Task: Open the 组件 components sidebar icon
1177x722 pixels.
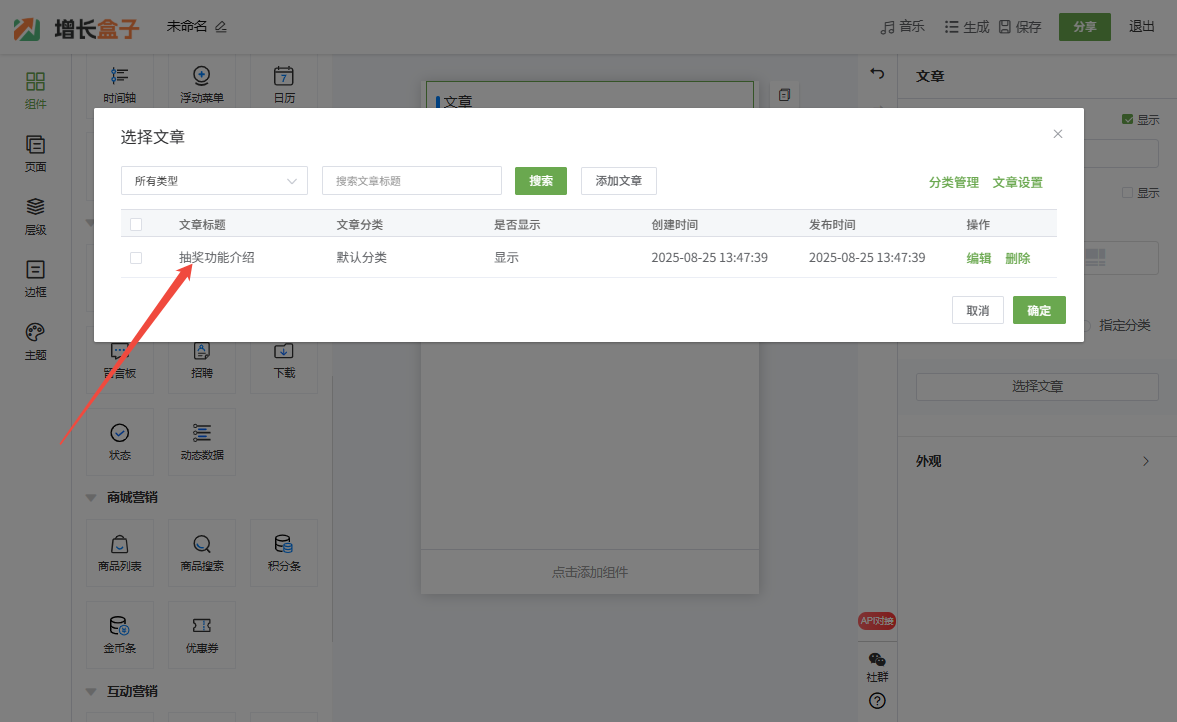Action: [35, 89]
